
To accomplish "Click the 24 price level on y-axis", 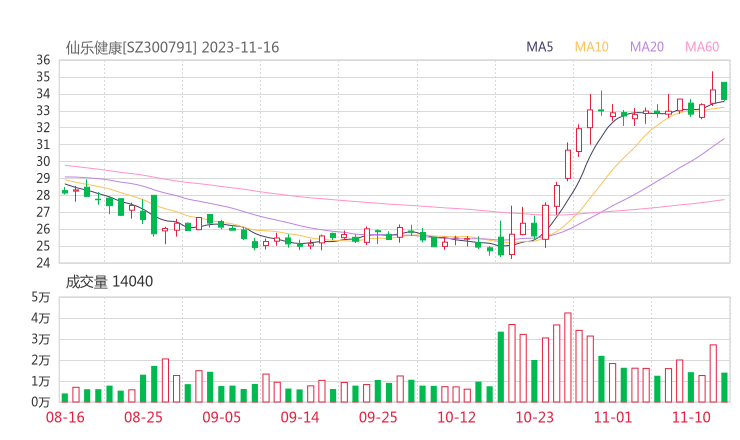I will tap(43, 264).
